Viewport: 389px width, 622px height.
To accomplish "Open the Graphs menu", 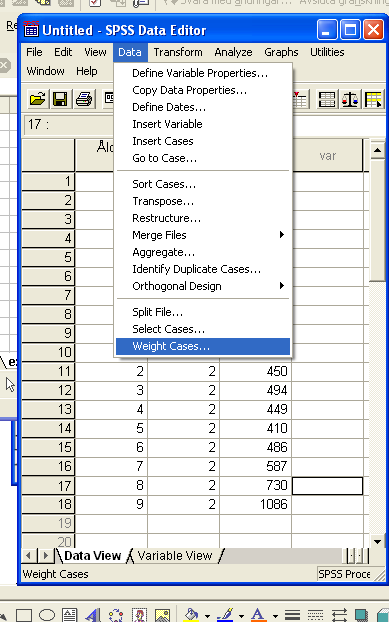I will click(281, 52).
